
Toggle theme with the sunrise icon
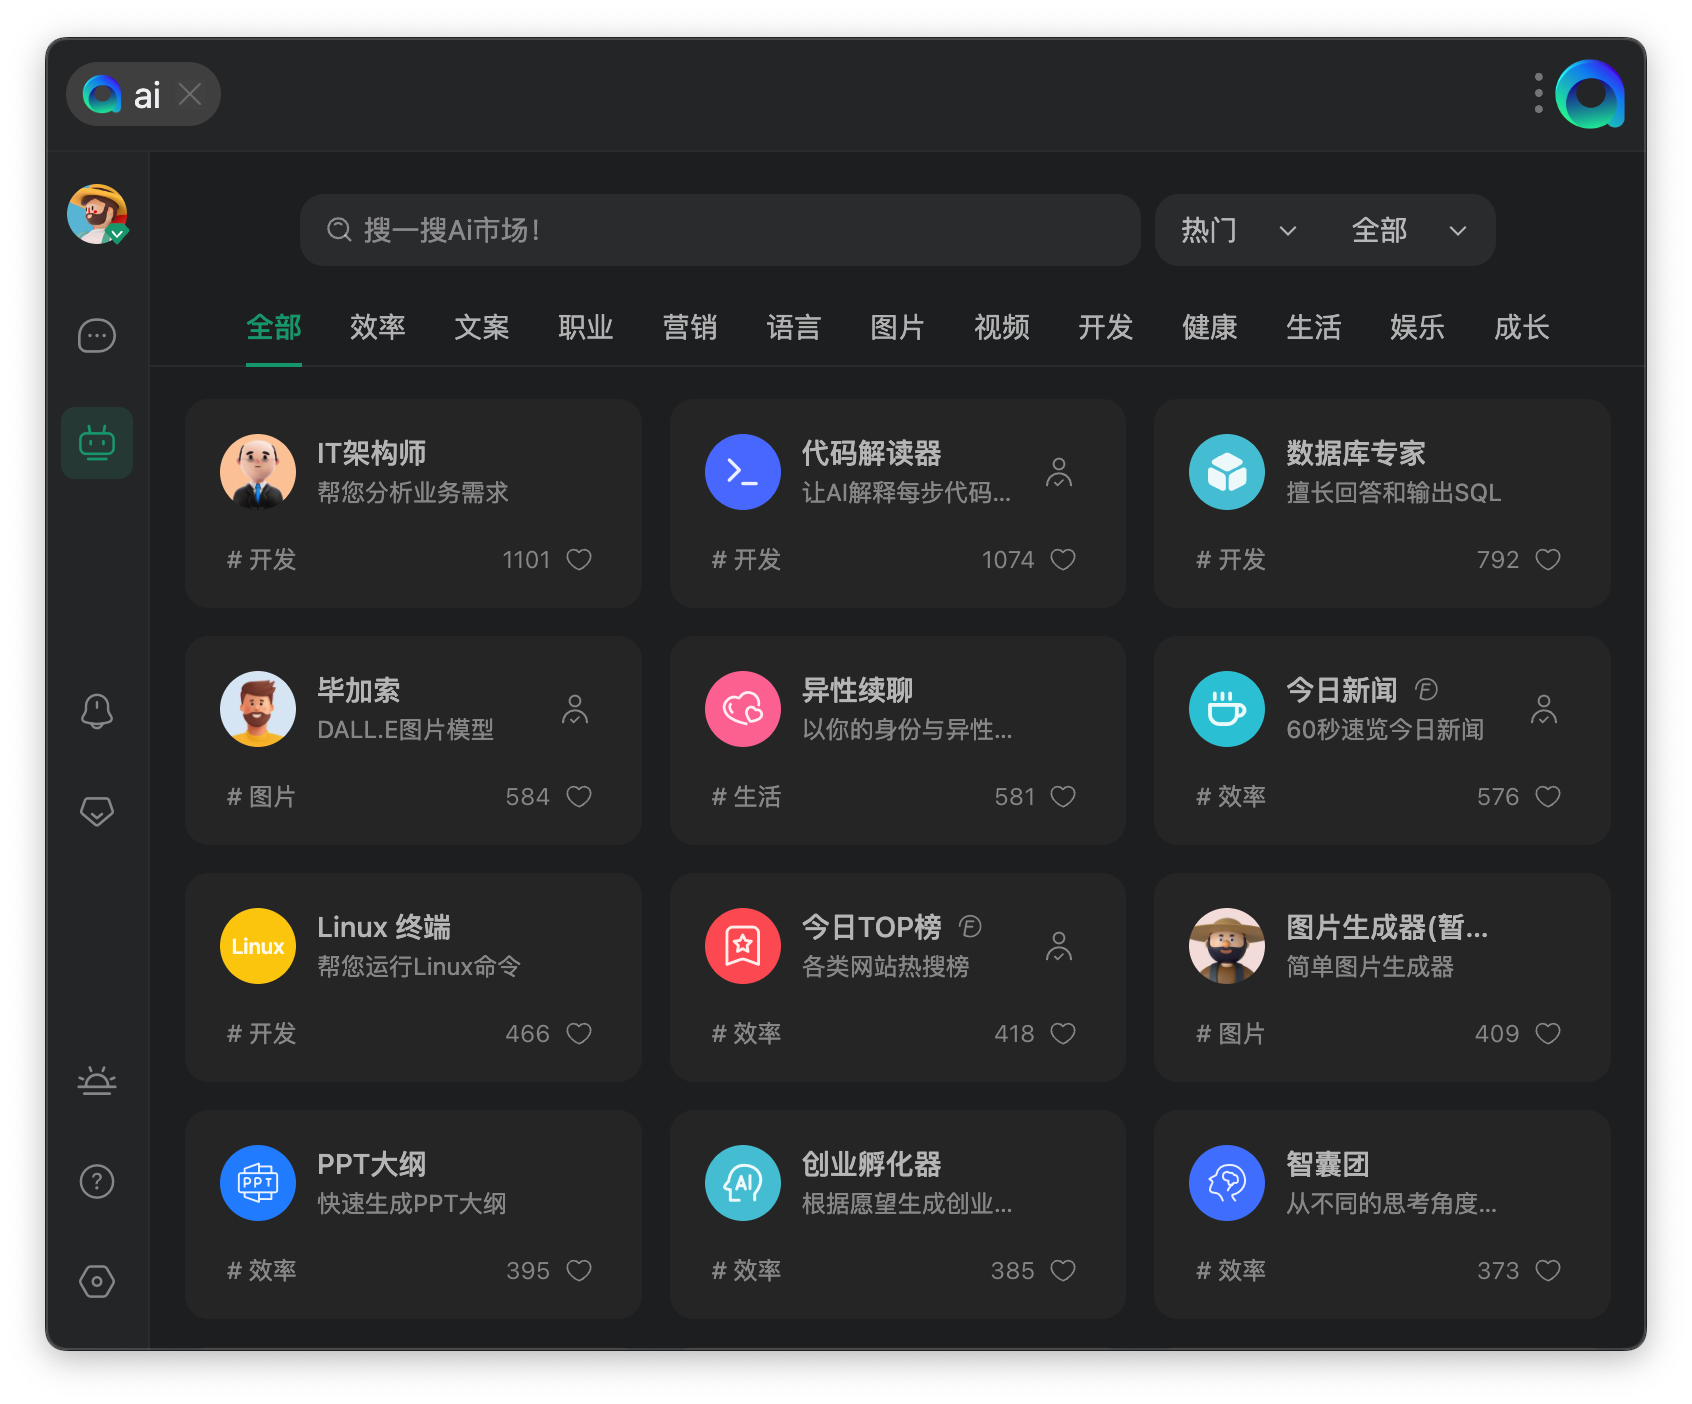point(96,1080)
